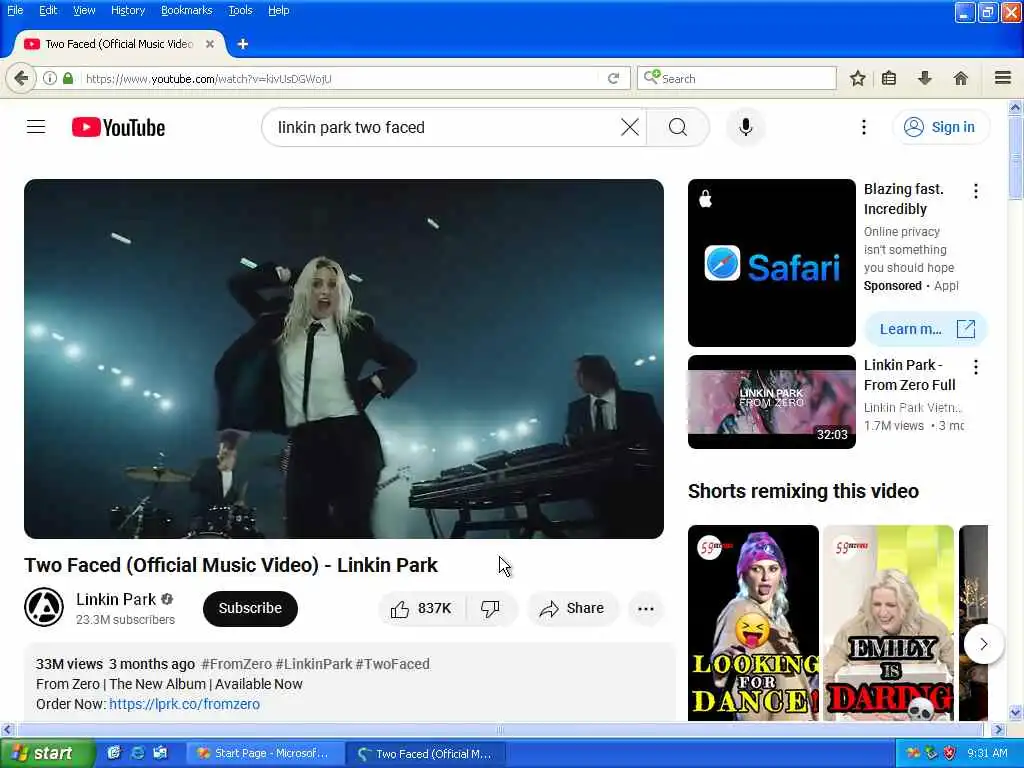Viewport: 1024px width, 768px height.
Task: Open a new tab with plus
Action: tap(243, 44)
